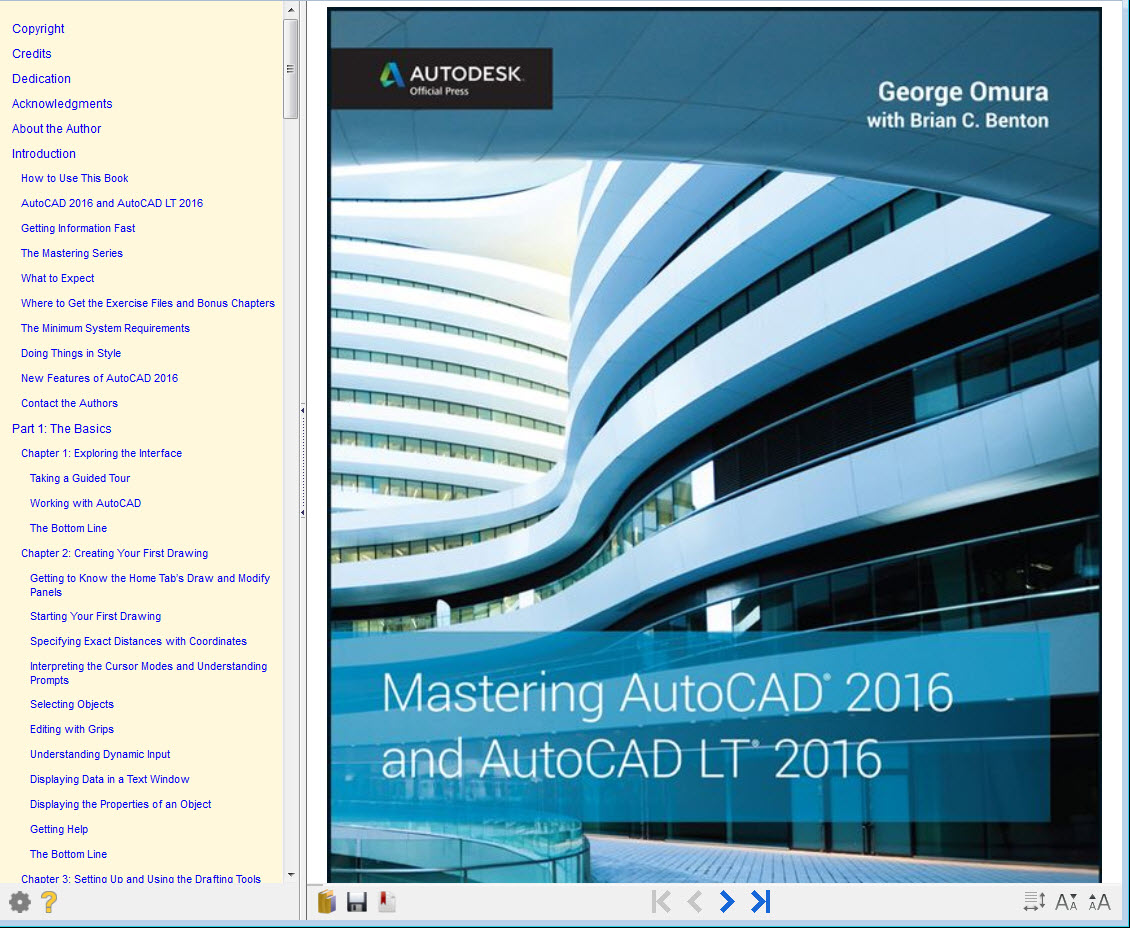Open Interpreting the Cursor Modes entry
Viewport: 1130px width, 928px height.
[148, 673]
